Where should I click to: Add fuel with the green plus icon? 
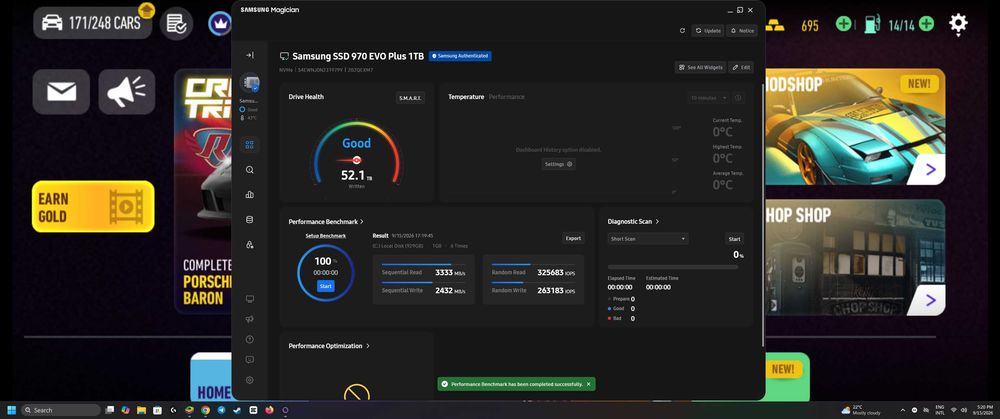click(x=926, y=24)
